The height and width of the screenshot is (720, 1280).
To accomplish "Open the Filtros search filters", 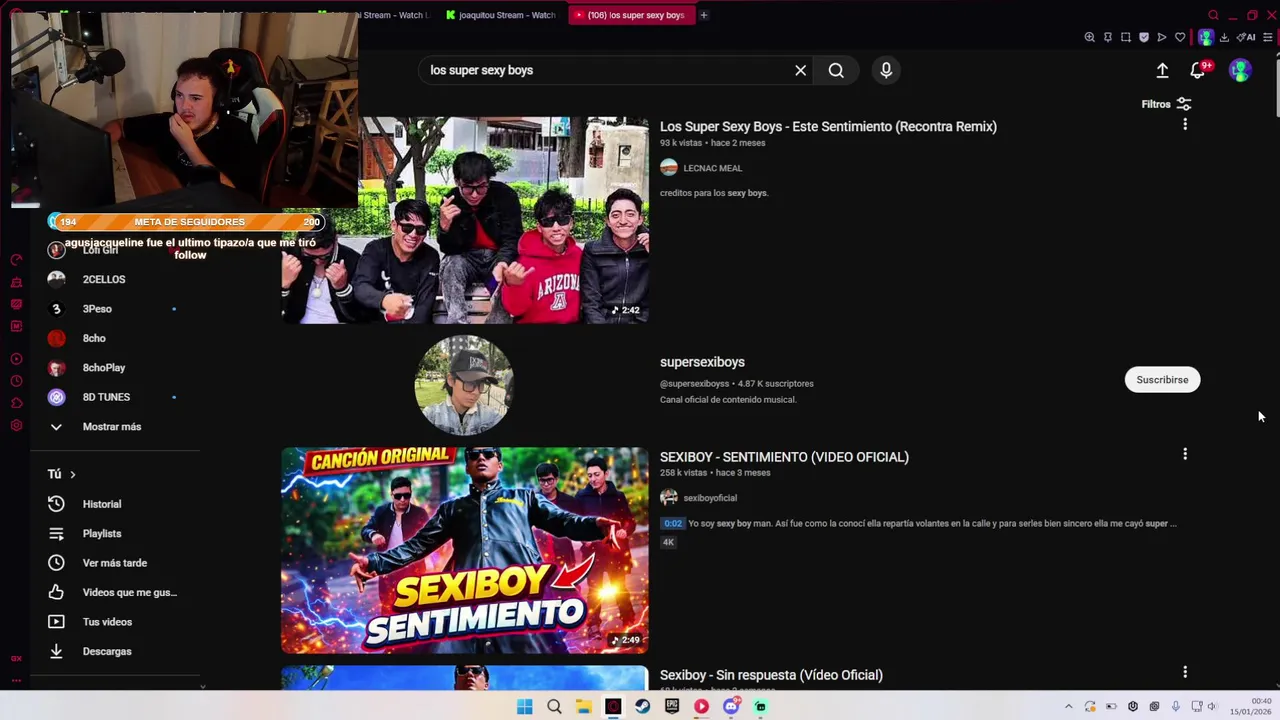I will [1166, 104].
